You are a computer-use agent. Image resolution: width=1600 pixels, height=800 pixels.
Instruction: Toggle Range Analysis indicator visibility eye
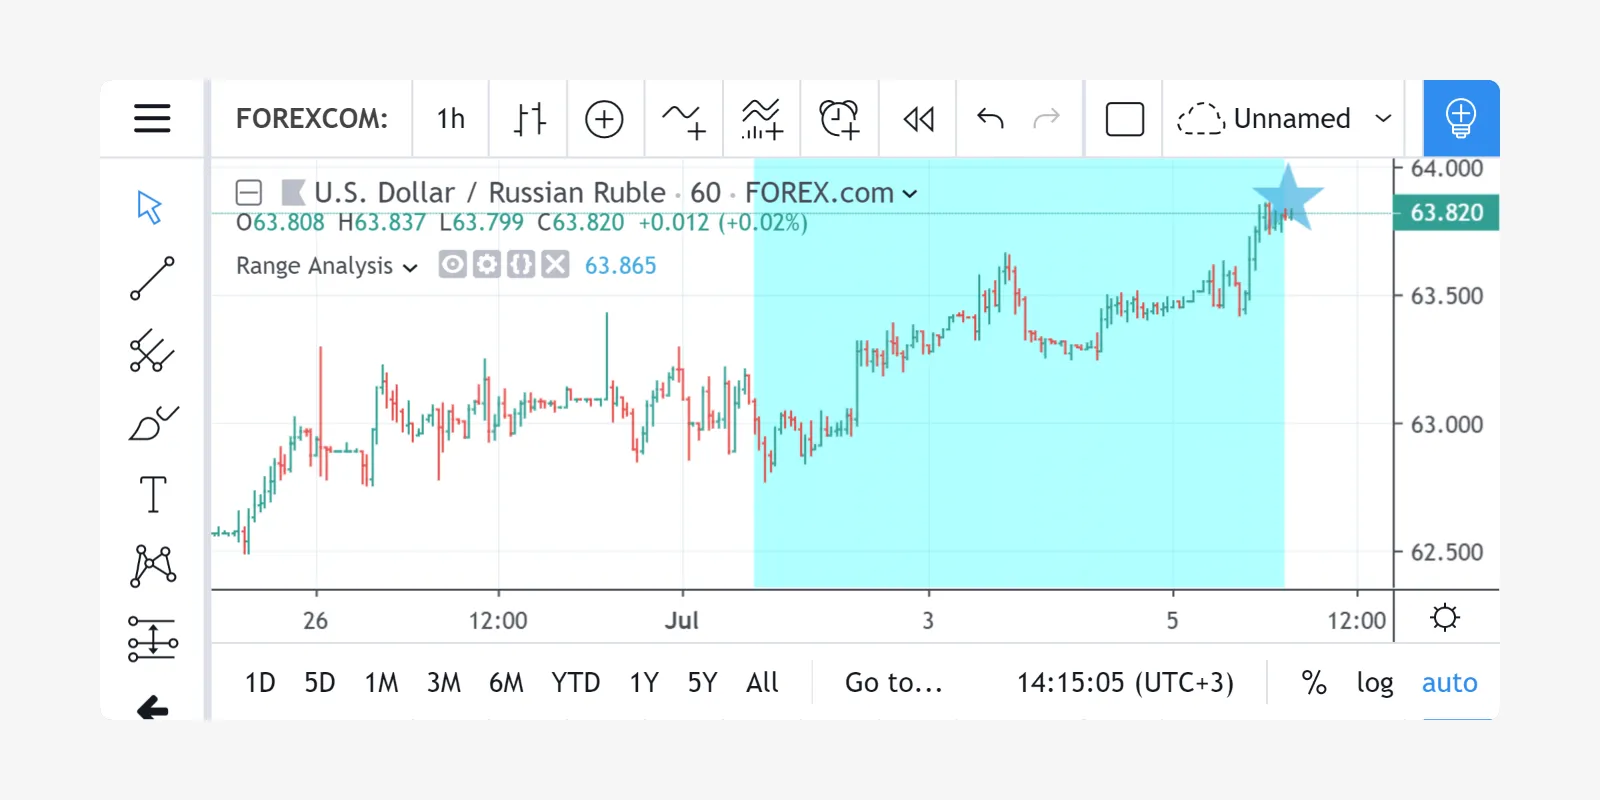pyautogui.click(x=453, y=265)
